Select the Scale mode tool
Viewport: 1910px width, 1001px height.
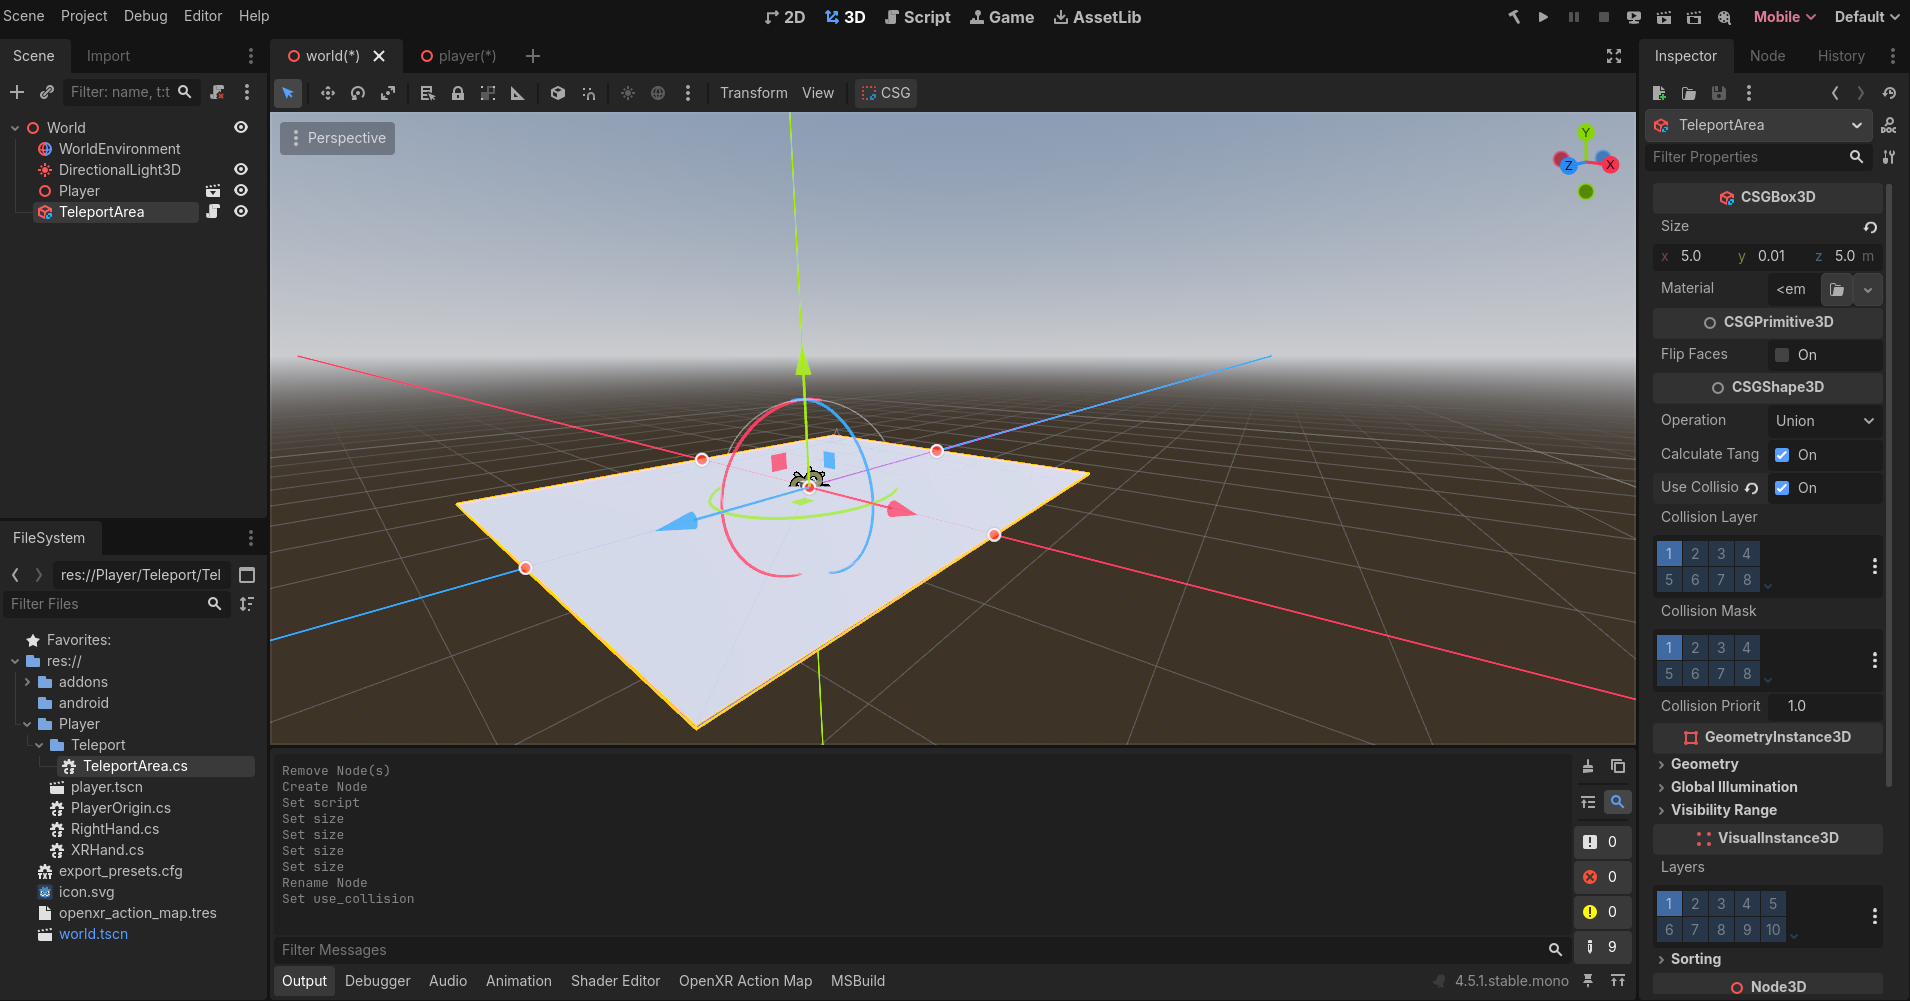click(388, 93)
